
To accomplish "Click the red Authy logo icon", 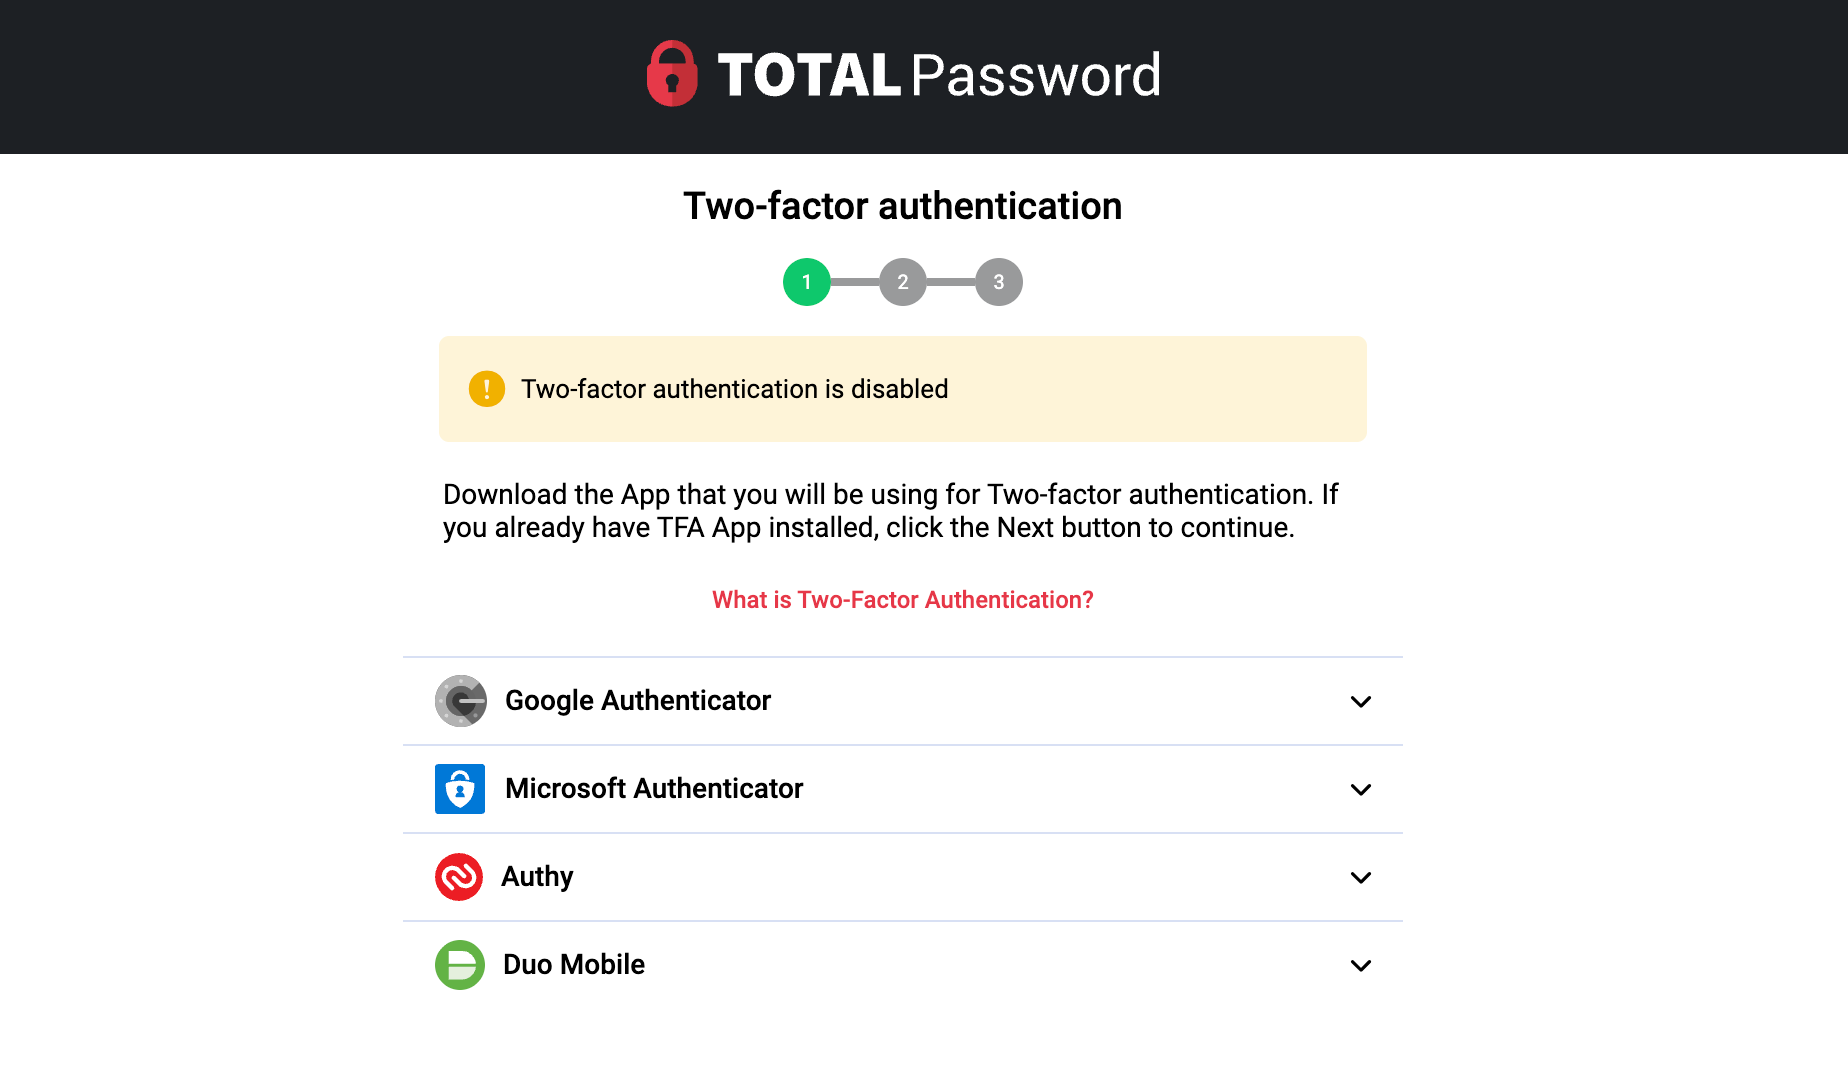I will [x=459, y=877].
